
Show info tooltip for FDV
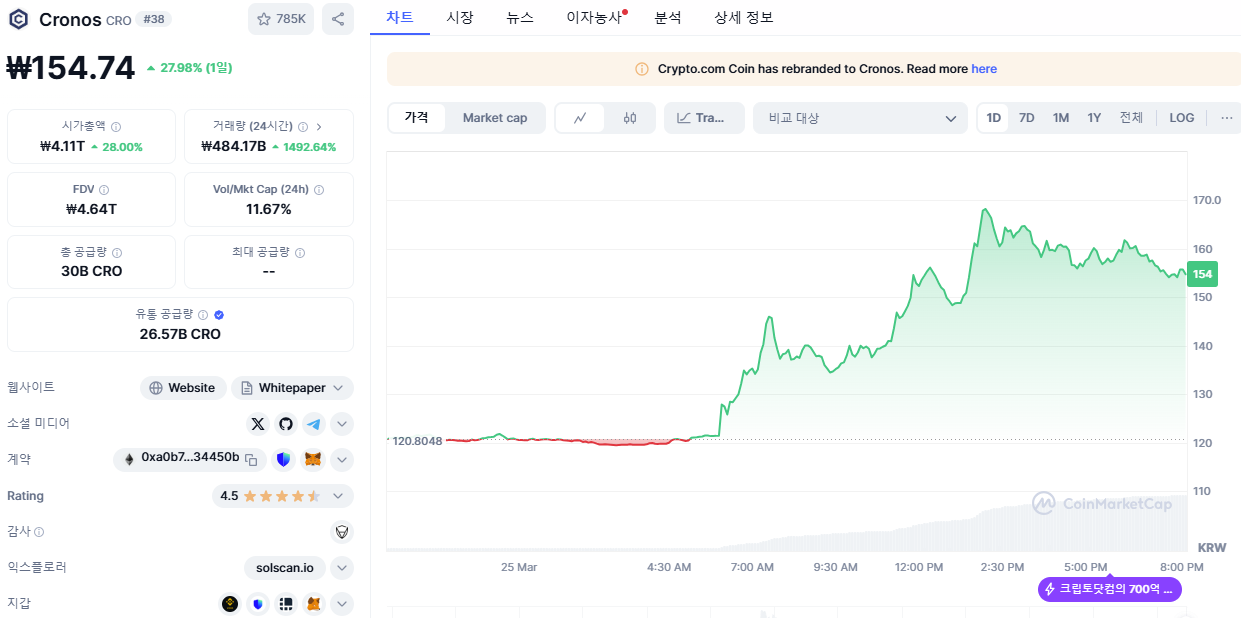point(104,189)
